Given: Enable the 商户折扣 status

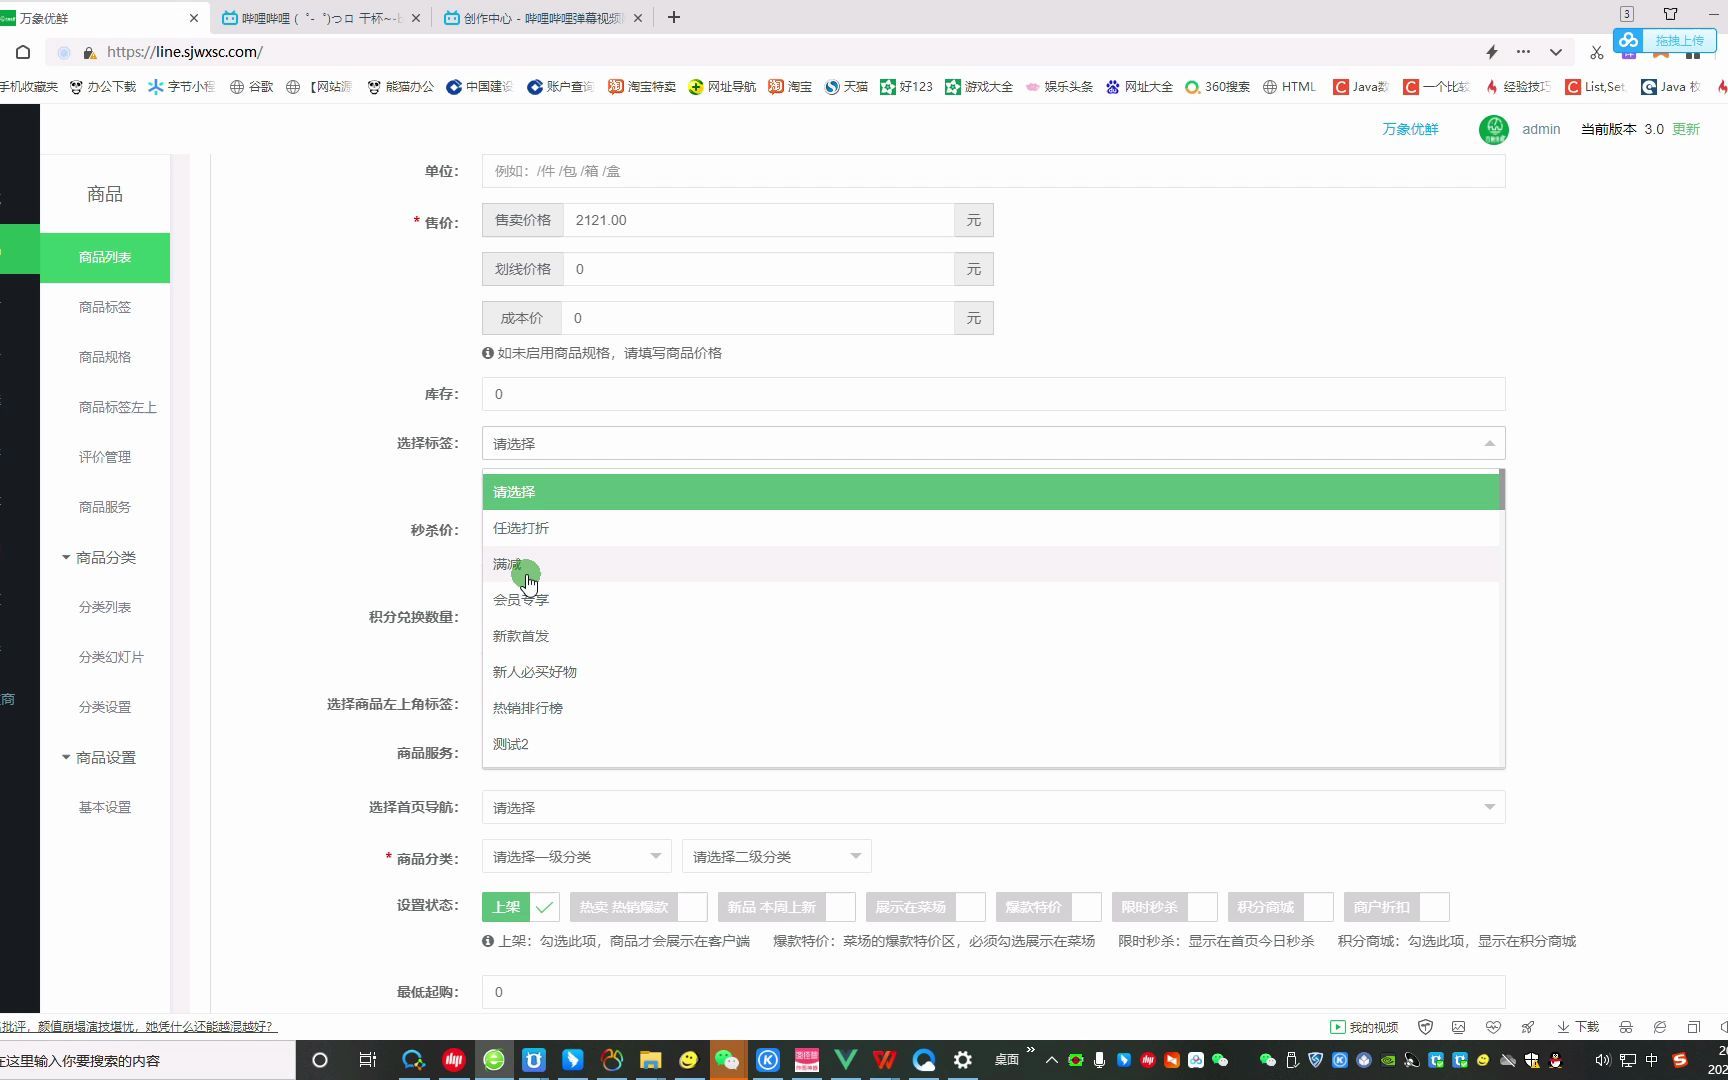Looking at the screenshot, I should [1434, 907].
